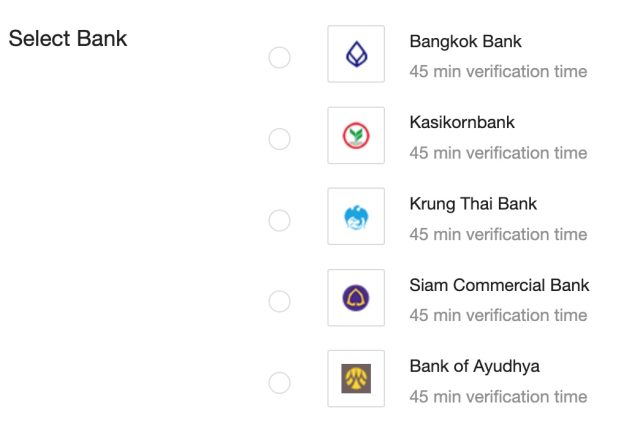The width and height of the screenshot is (640, 446).
Task: Pick the Krung Thai Bank radio button
Action: pos(280,220)
